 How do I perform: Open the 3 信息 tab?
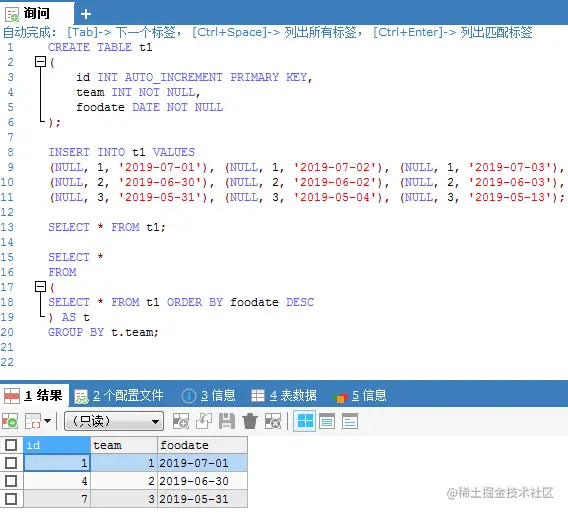click(x=208, y=396)
